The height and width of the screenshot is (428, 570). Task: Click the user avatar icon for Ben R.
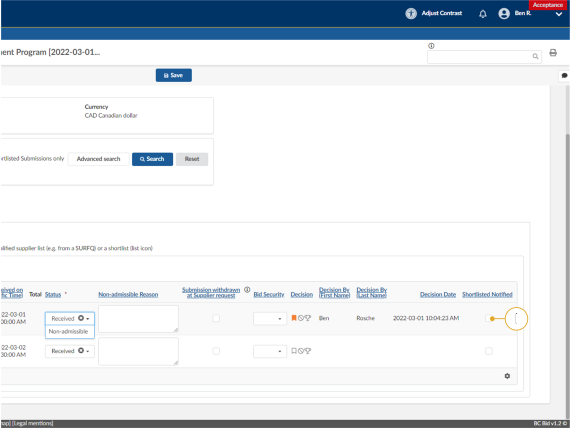click(x=504, y=13)
